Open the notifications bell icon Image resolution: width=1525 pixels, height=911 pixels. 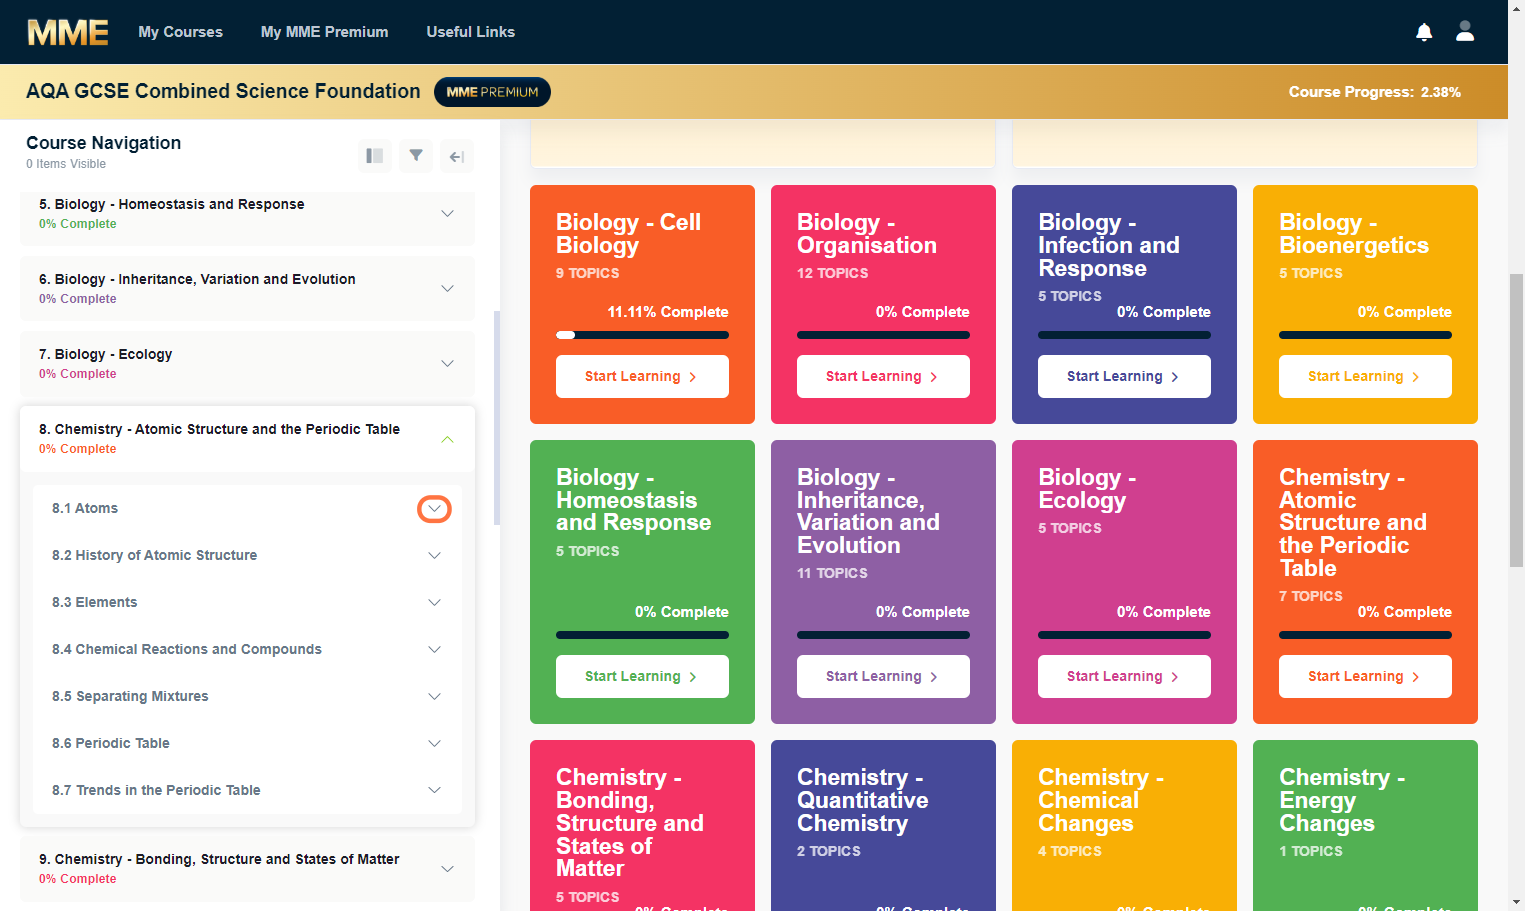tap(1424, 32)
